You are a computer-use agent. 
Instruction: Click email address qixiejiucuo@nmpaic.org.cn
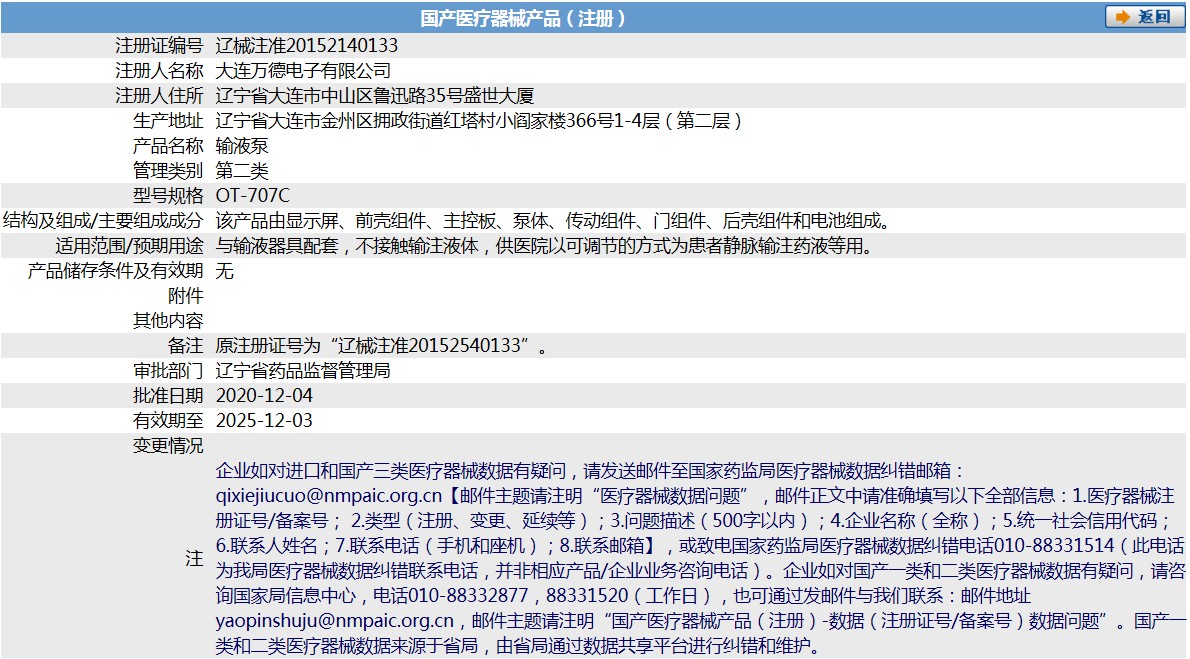(x=329, y=497)
